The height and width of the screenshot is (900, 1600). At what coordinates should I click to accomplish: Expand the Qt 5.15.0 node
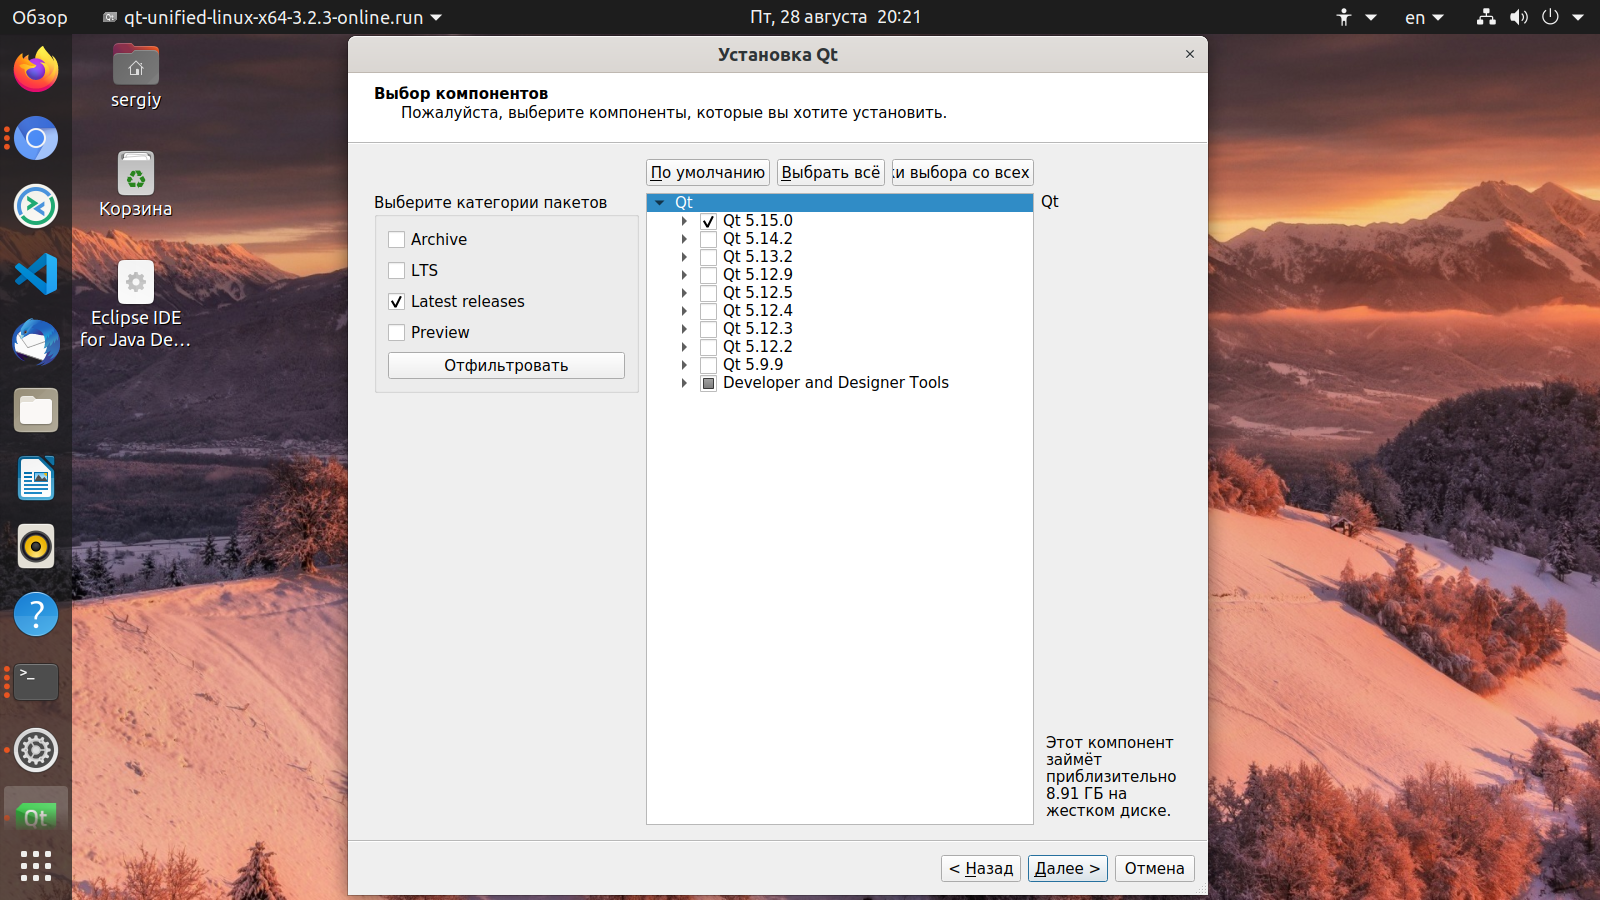point(684,221)
